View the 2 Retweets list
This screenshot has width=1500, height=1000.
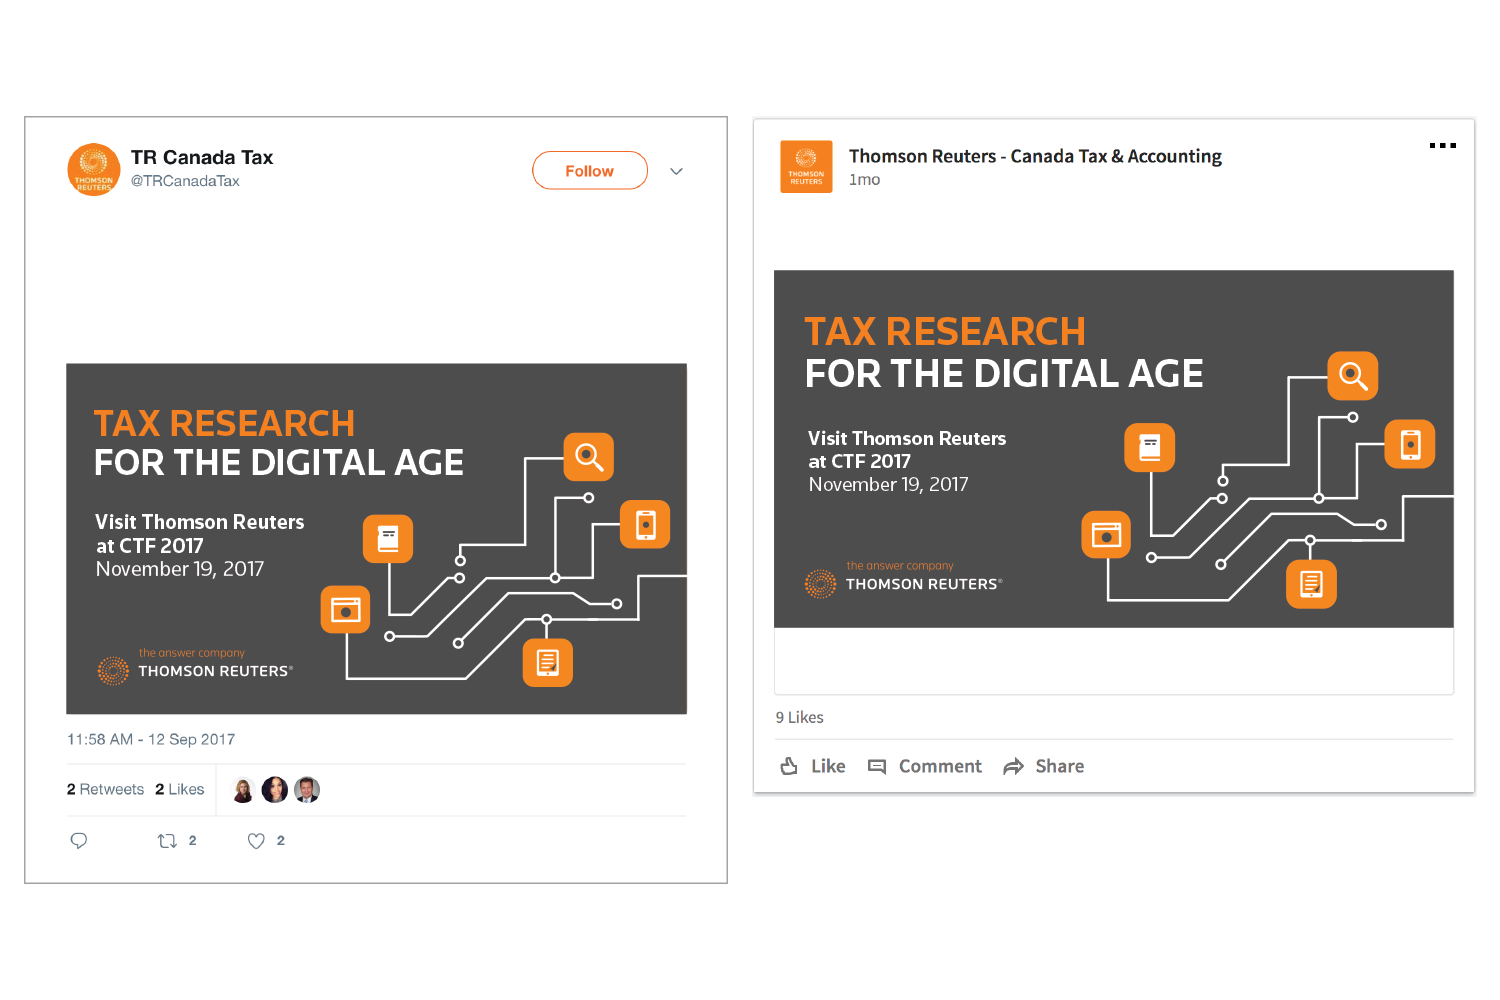pyautogui.click(x=105, y=789)
